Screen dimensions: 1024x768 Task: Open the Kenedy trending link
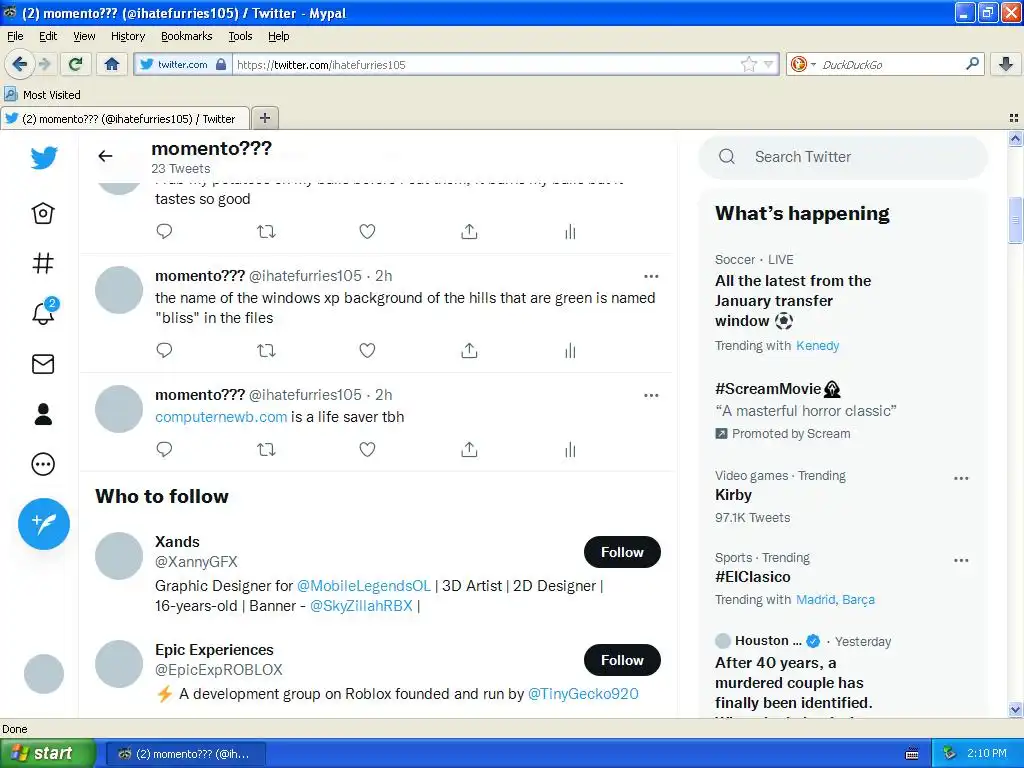point(817,345)
